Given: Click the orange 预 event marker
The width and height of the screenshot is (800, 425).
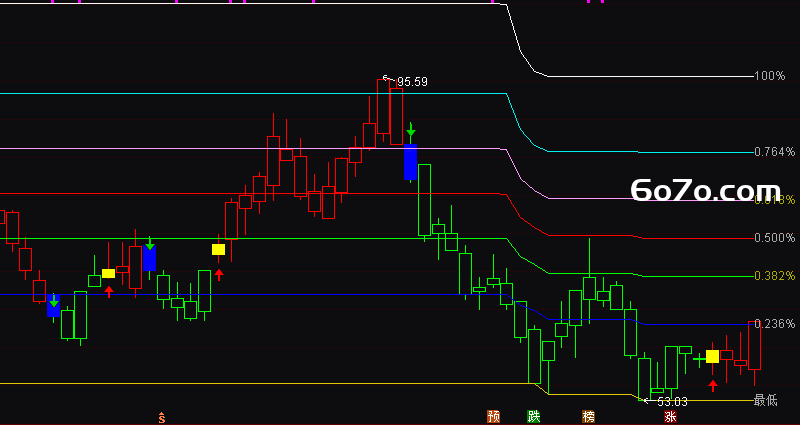Looking at the screenshot, I should tap(493, 416).
